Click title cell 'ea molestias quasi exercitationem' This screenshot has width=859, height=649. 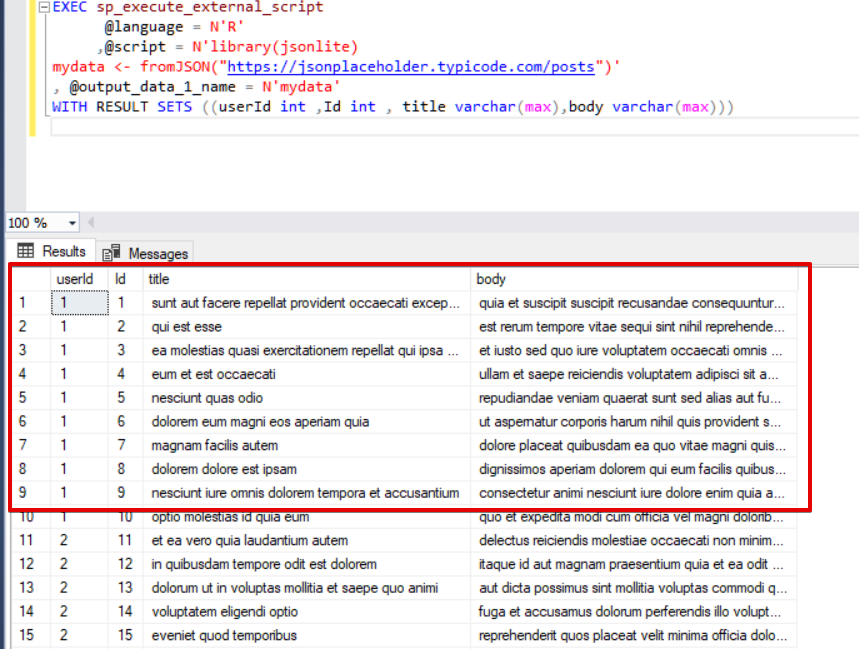tap(305, 351)
